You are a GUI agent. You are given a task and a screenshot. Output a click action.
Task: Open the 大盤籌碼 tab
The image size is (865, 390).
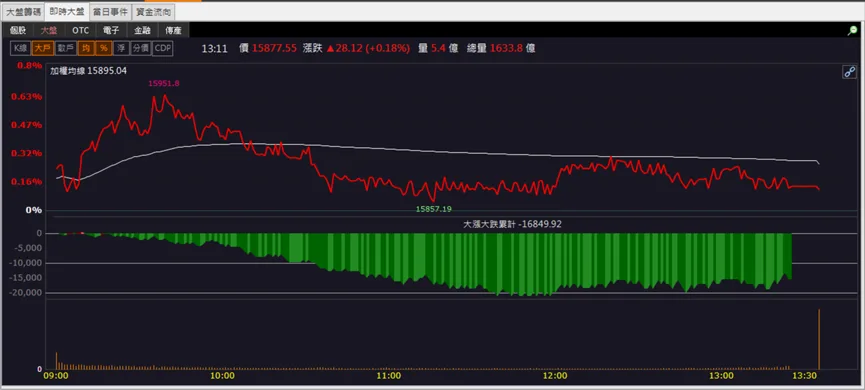point(23,12)
